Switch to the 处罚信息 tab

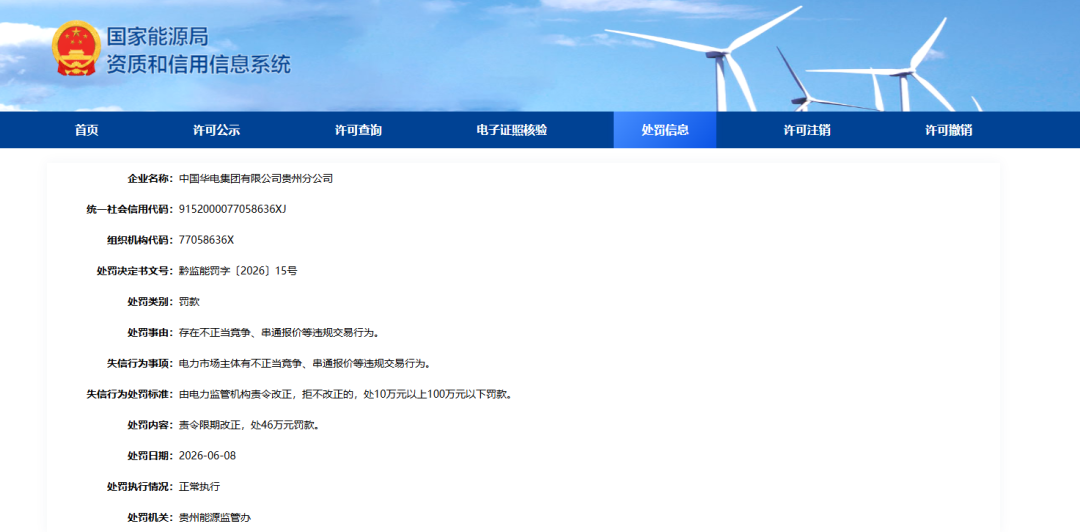tap(665, 130)
